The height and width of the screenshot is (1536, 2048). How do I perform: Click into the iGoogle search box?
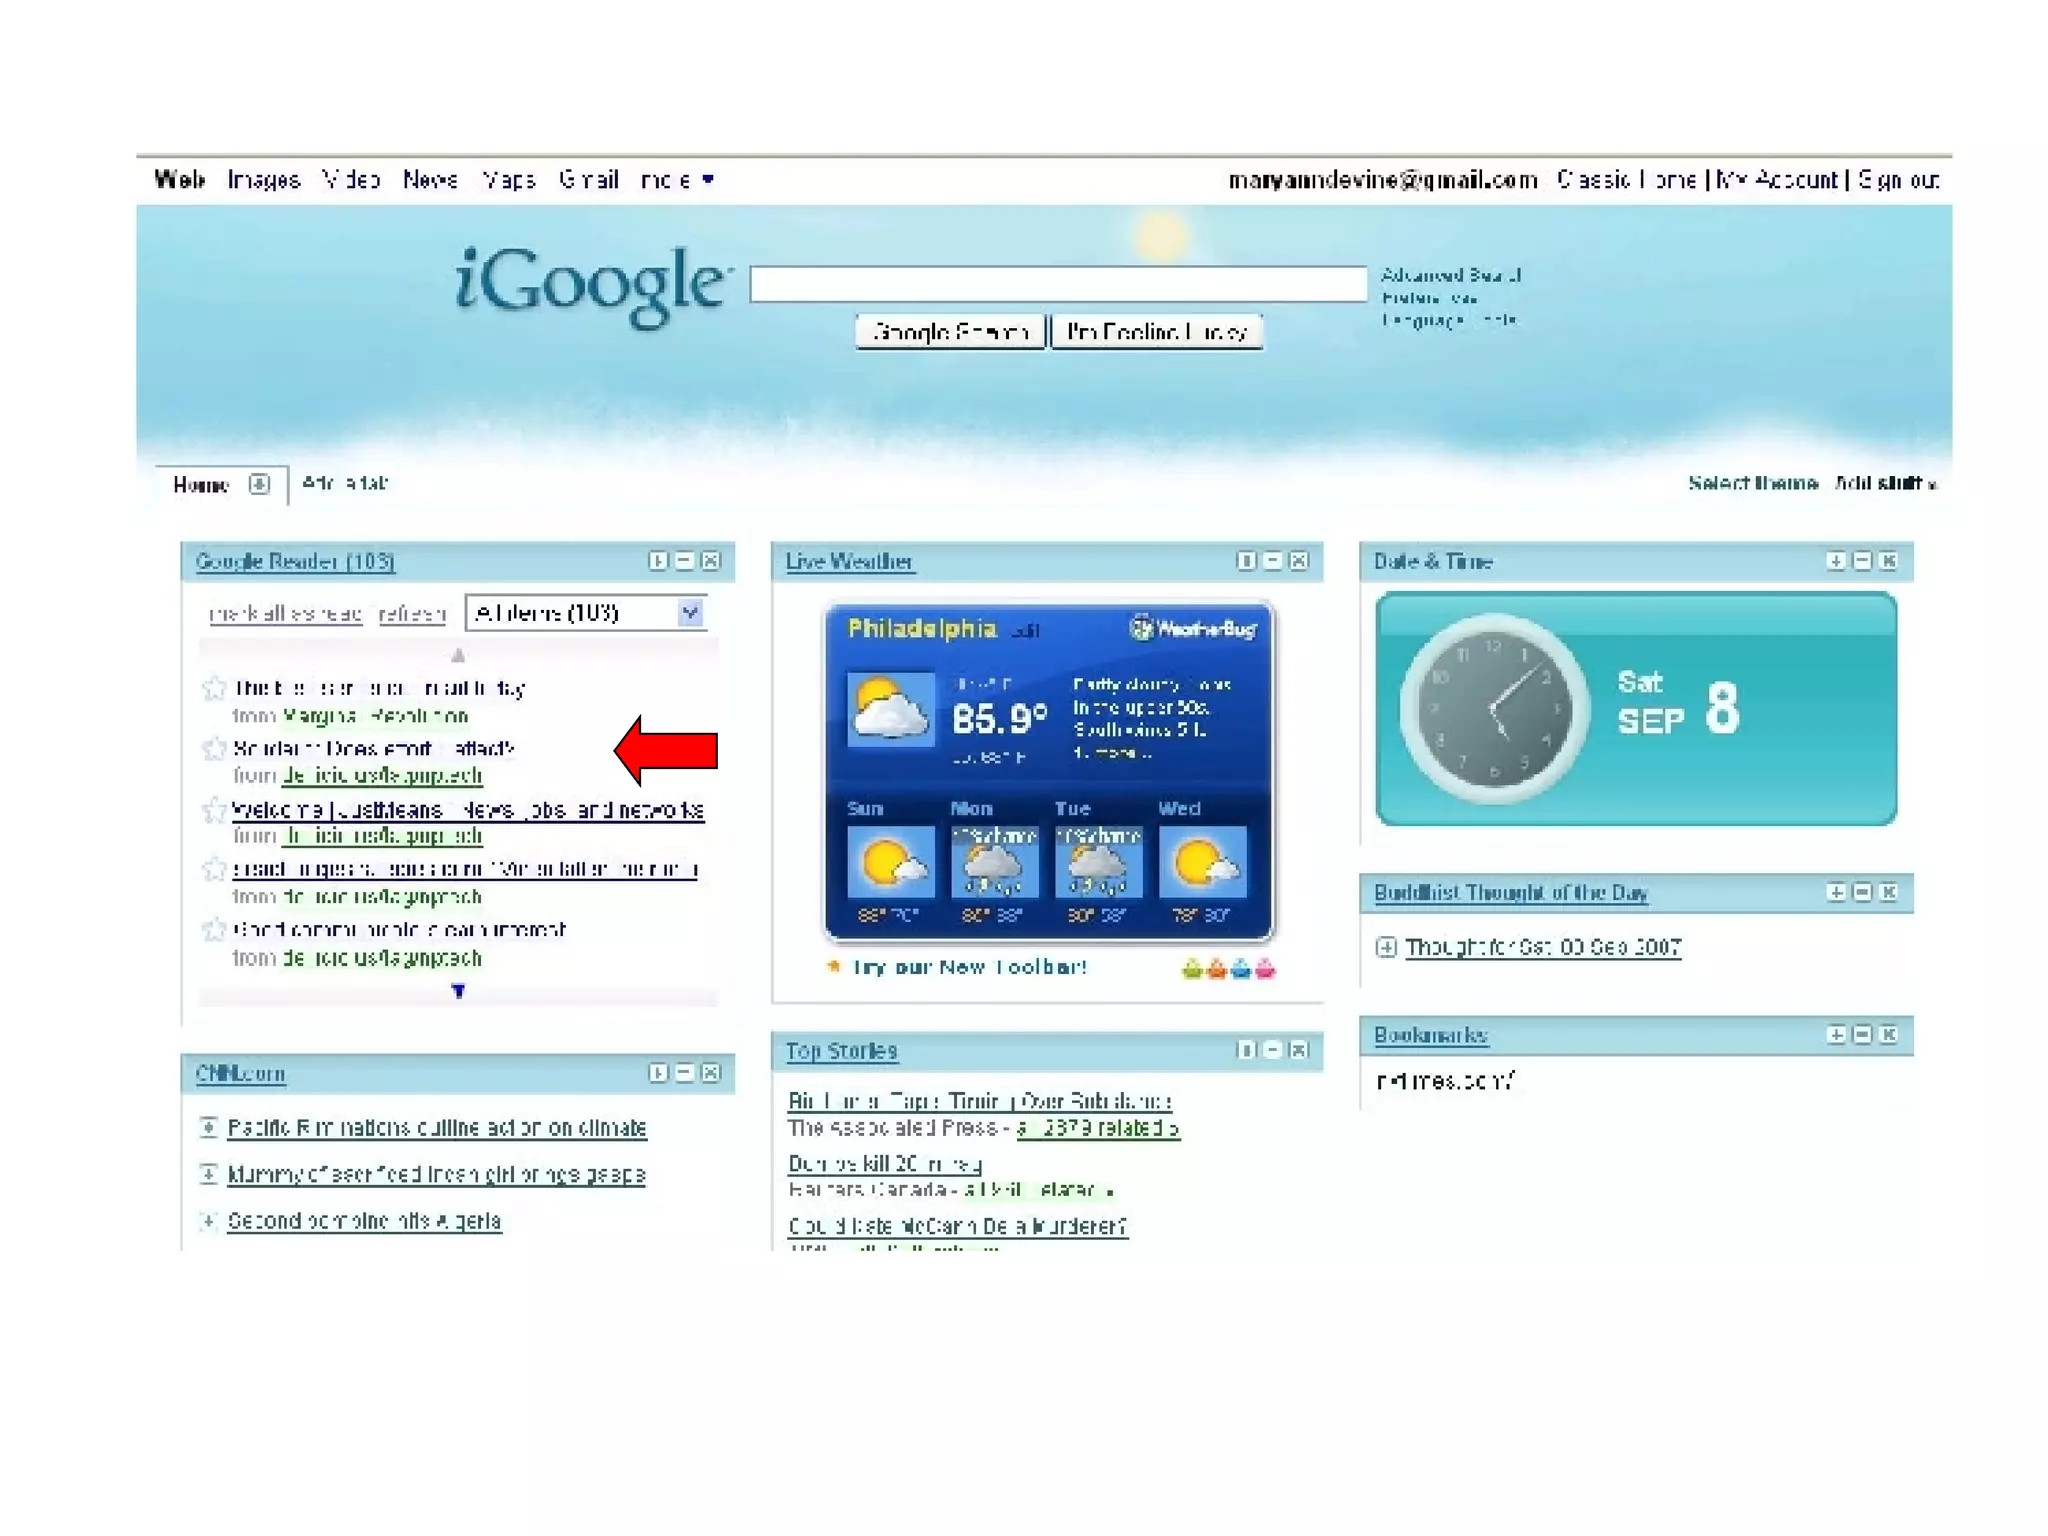point(1058,284)
